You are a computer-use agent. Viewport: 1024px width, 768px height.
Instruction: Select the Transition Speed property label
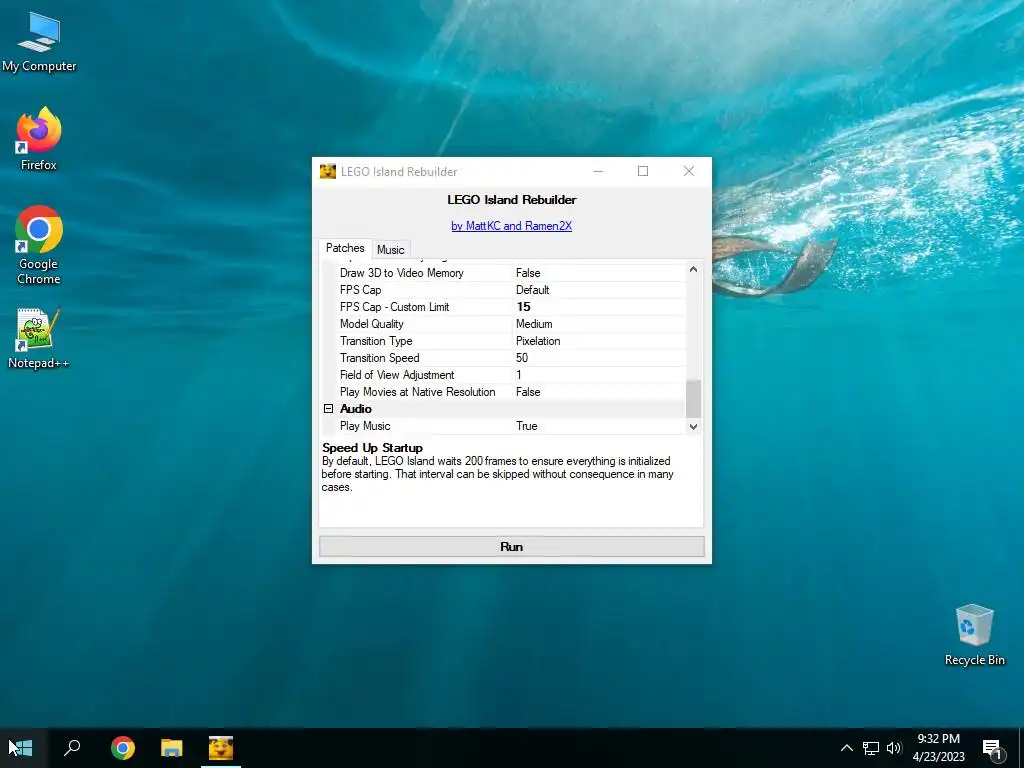click(x=379, y=358)
